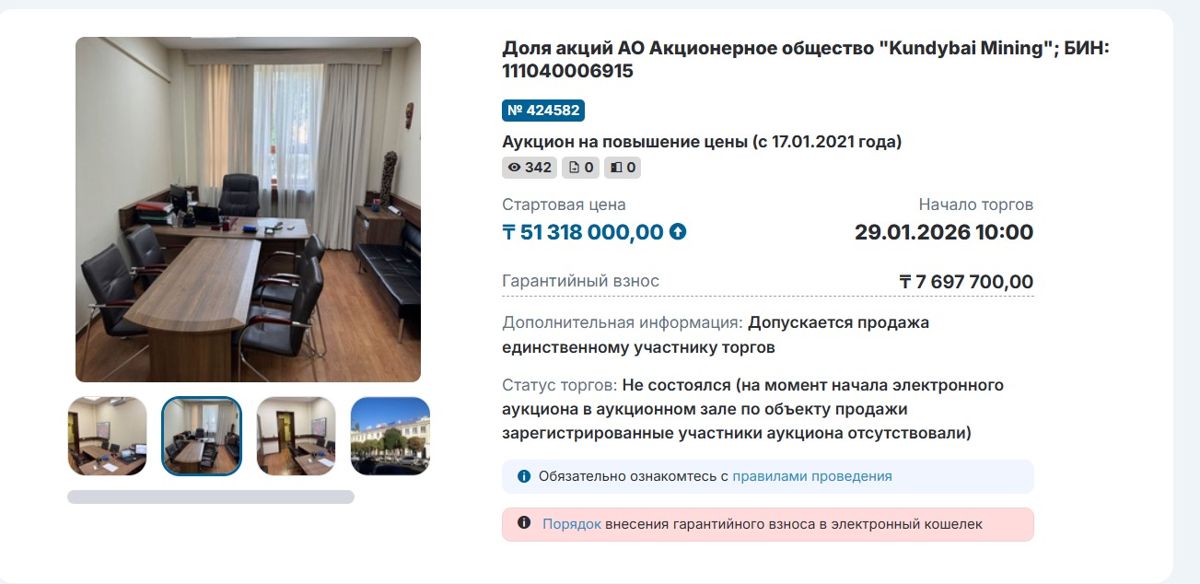Select the street view building thumbnail

pos(391,436)
